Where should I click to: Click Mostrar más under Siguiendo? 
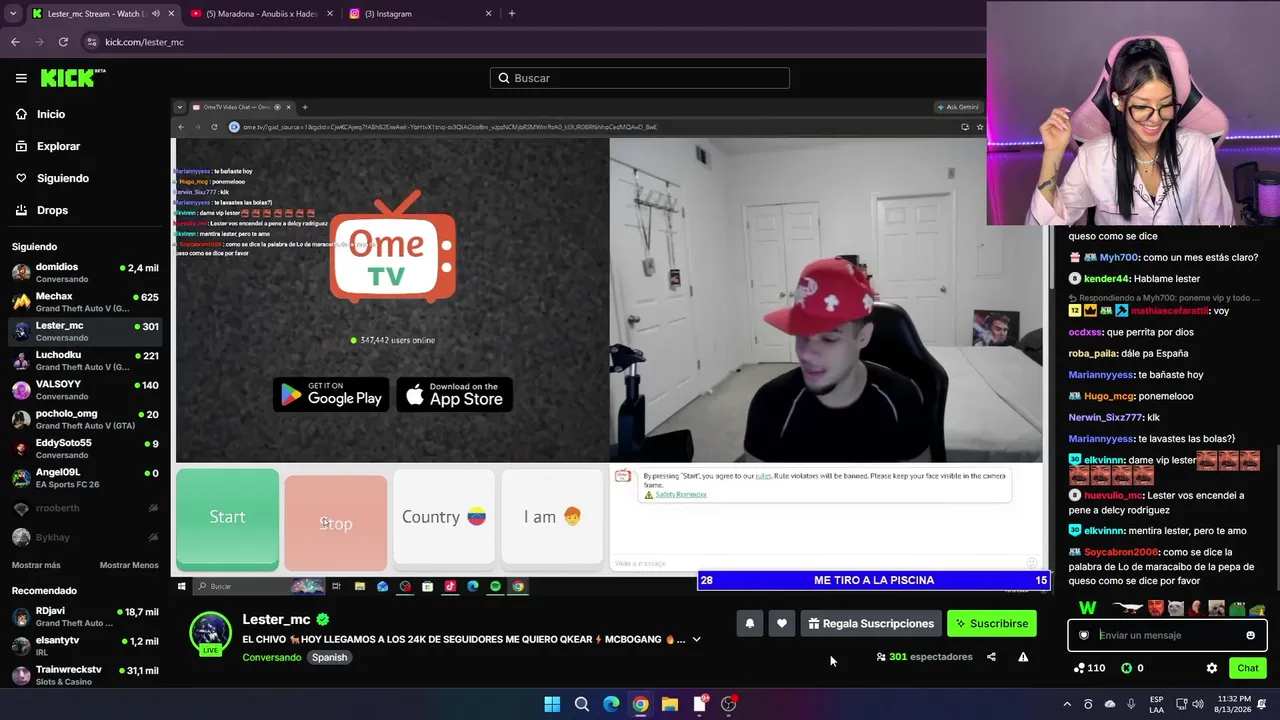tap(36, 565)
